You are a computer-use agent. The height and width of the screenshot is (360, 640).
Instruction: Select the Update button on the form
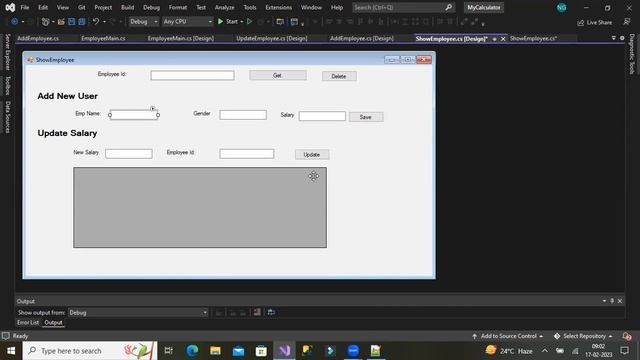point(312,155)
